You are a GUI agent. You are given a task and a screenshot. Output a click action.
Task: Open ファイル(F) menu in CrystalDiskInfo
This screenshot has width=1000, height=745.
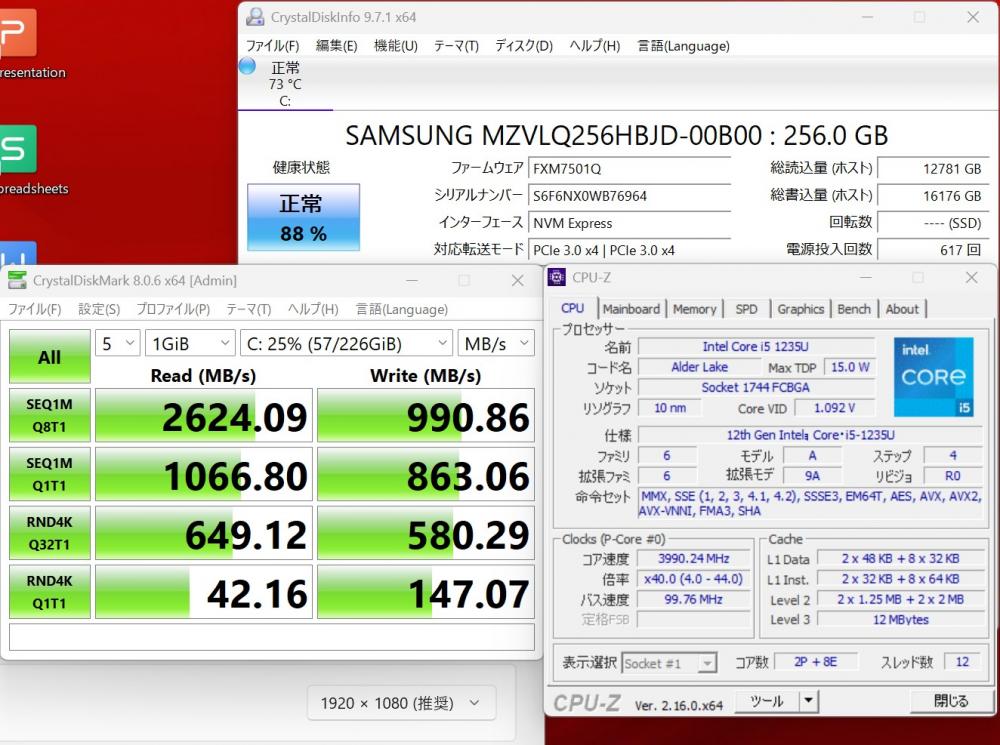(272, 46)
